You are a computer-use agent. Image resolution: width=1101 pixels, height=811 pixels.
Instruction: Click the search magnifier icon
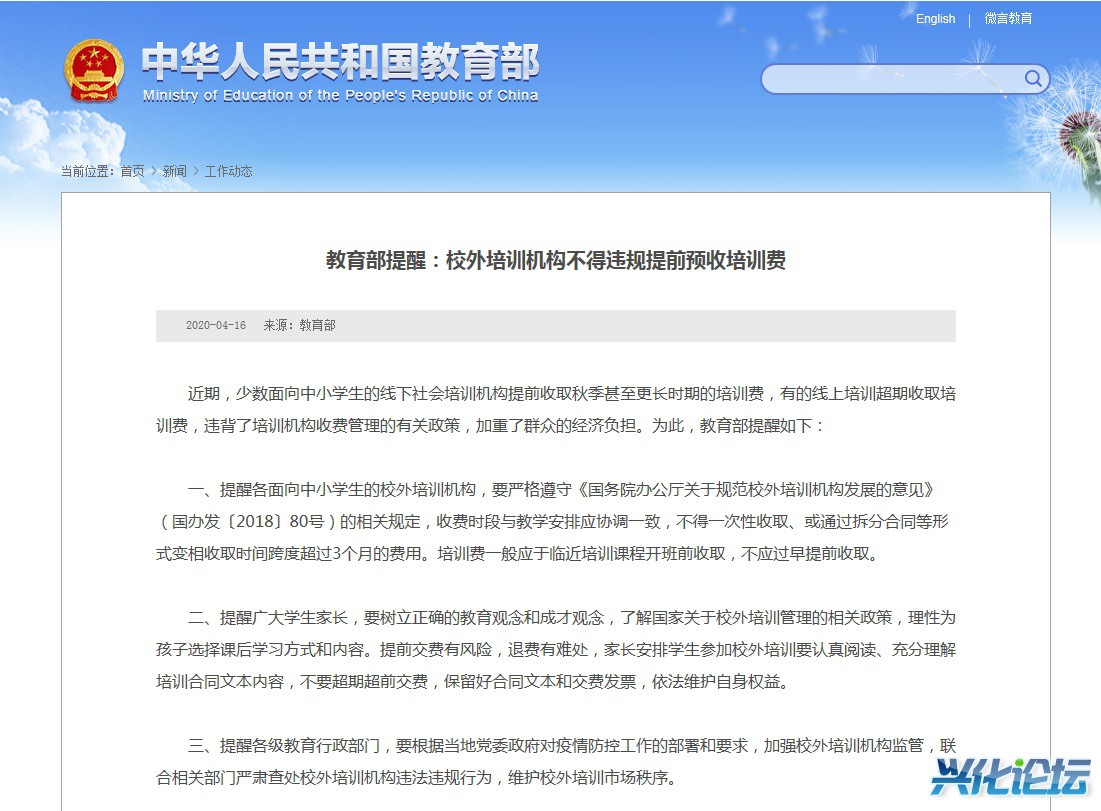[x=1032, y=78]
